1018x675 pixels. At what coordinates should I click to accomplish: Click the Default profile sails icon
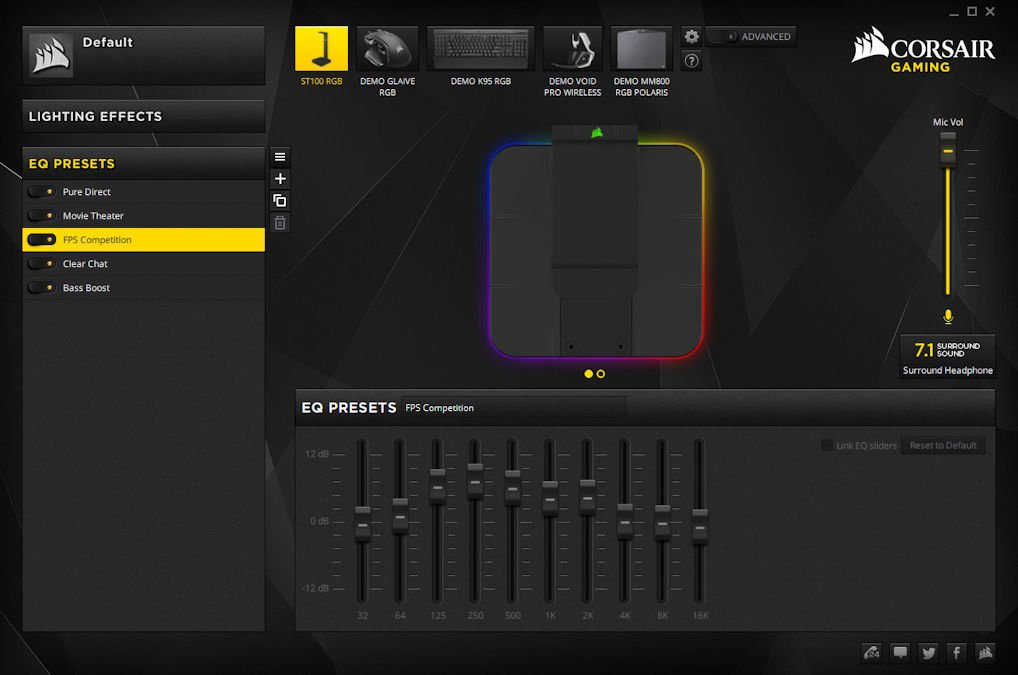[x=51, y=55]
